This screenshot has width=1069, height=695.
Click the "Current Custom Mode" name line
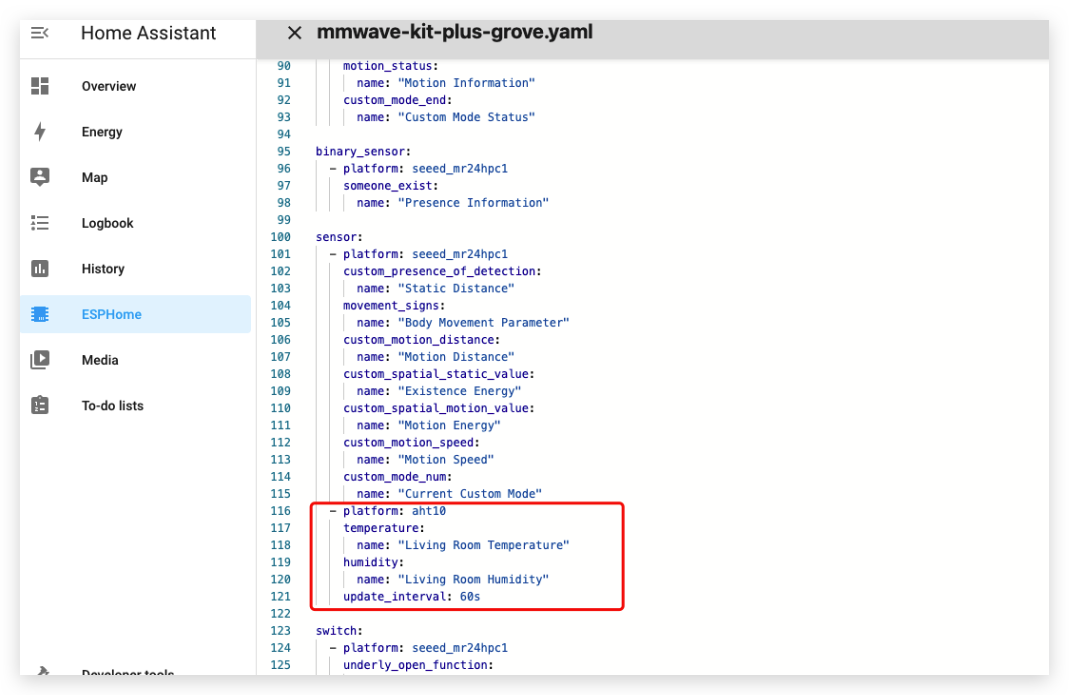(x=449, y=494)
